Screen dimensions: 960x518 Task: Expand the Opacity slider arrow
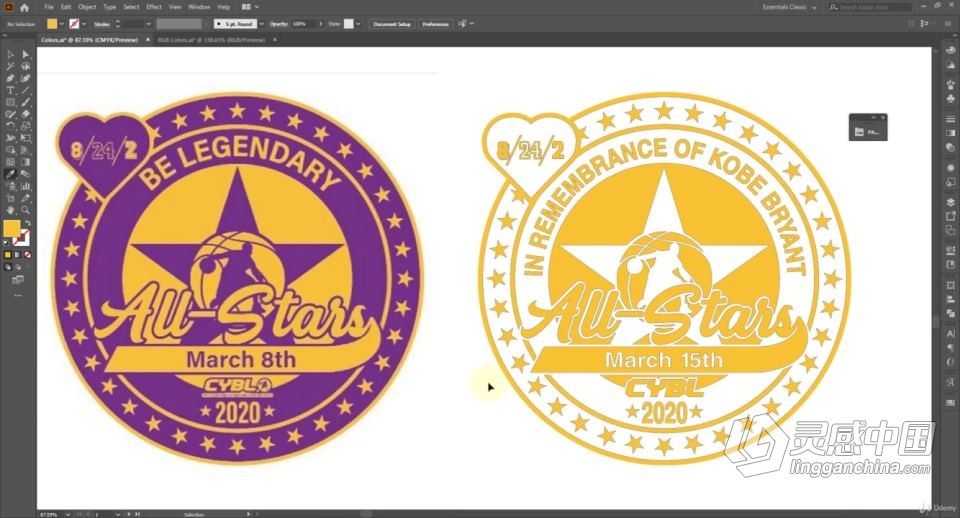pyautogui.click(x=320, y=24)
